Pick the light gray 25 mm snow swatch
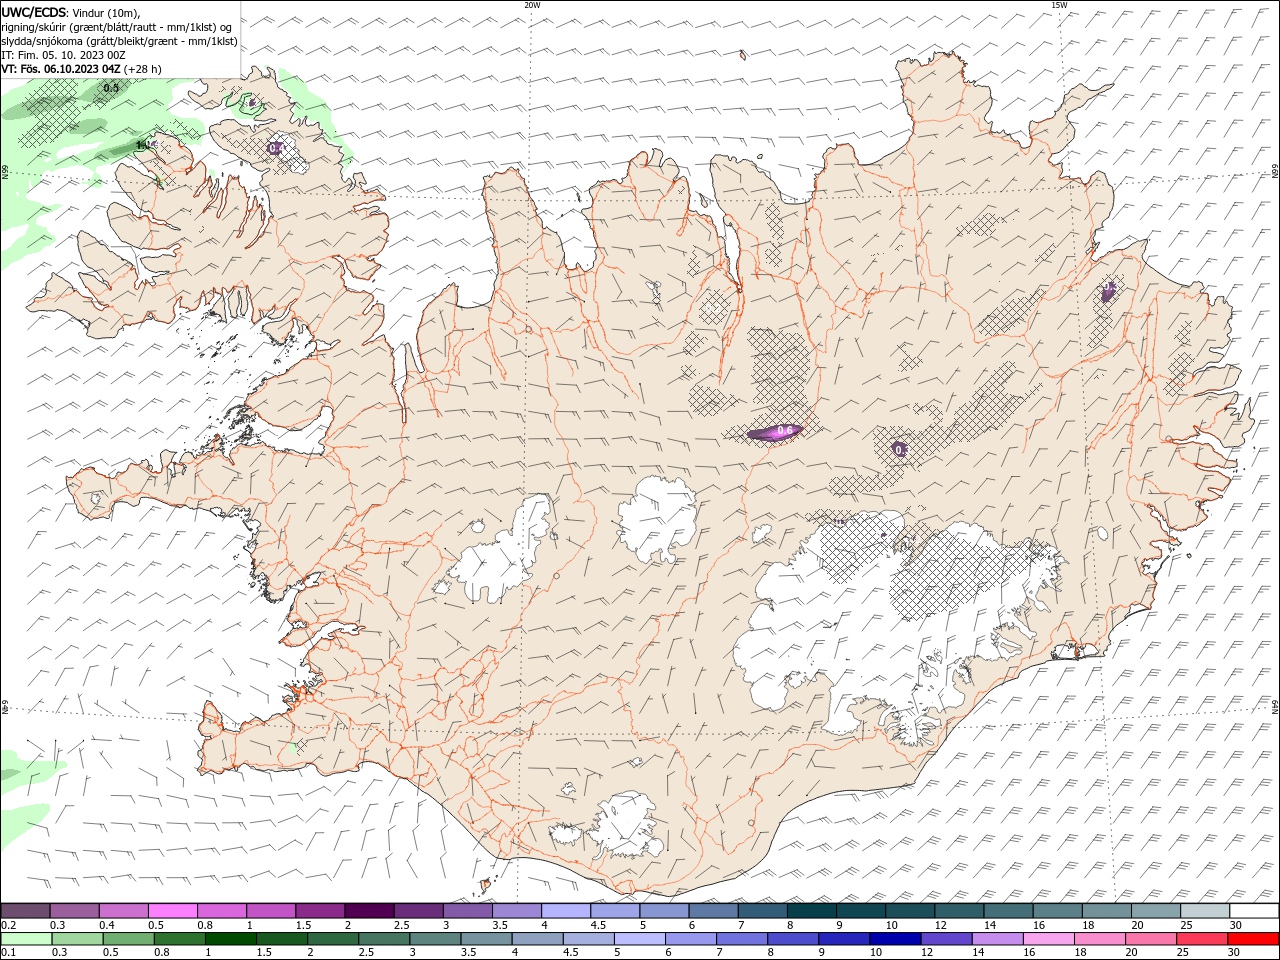This screenshot has width=1280, height=960. (x=1205, y=911)
